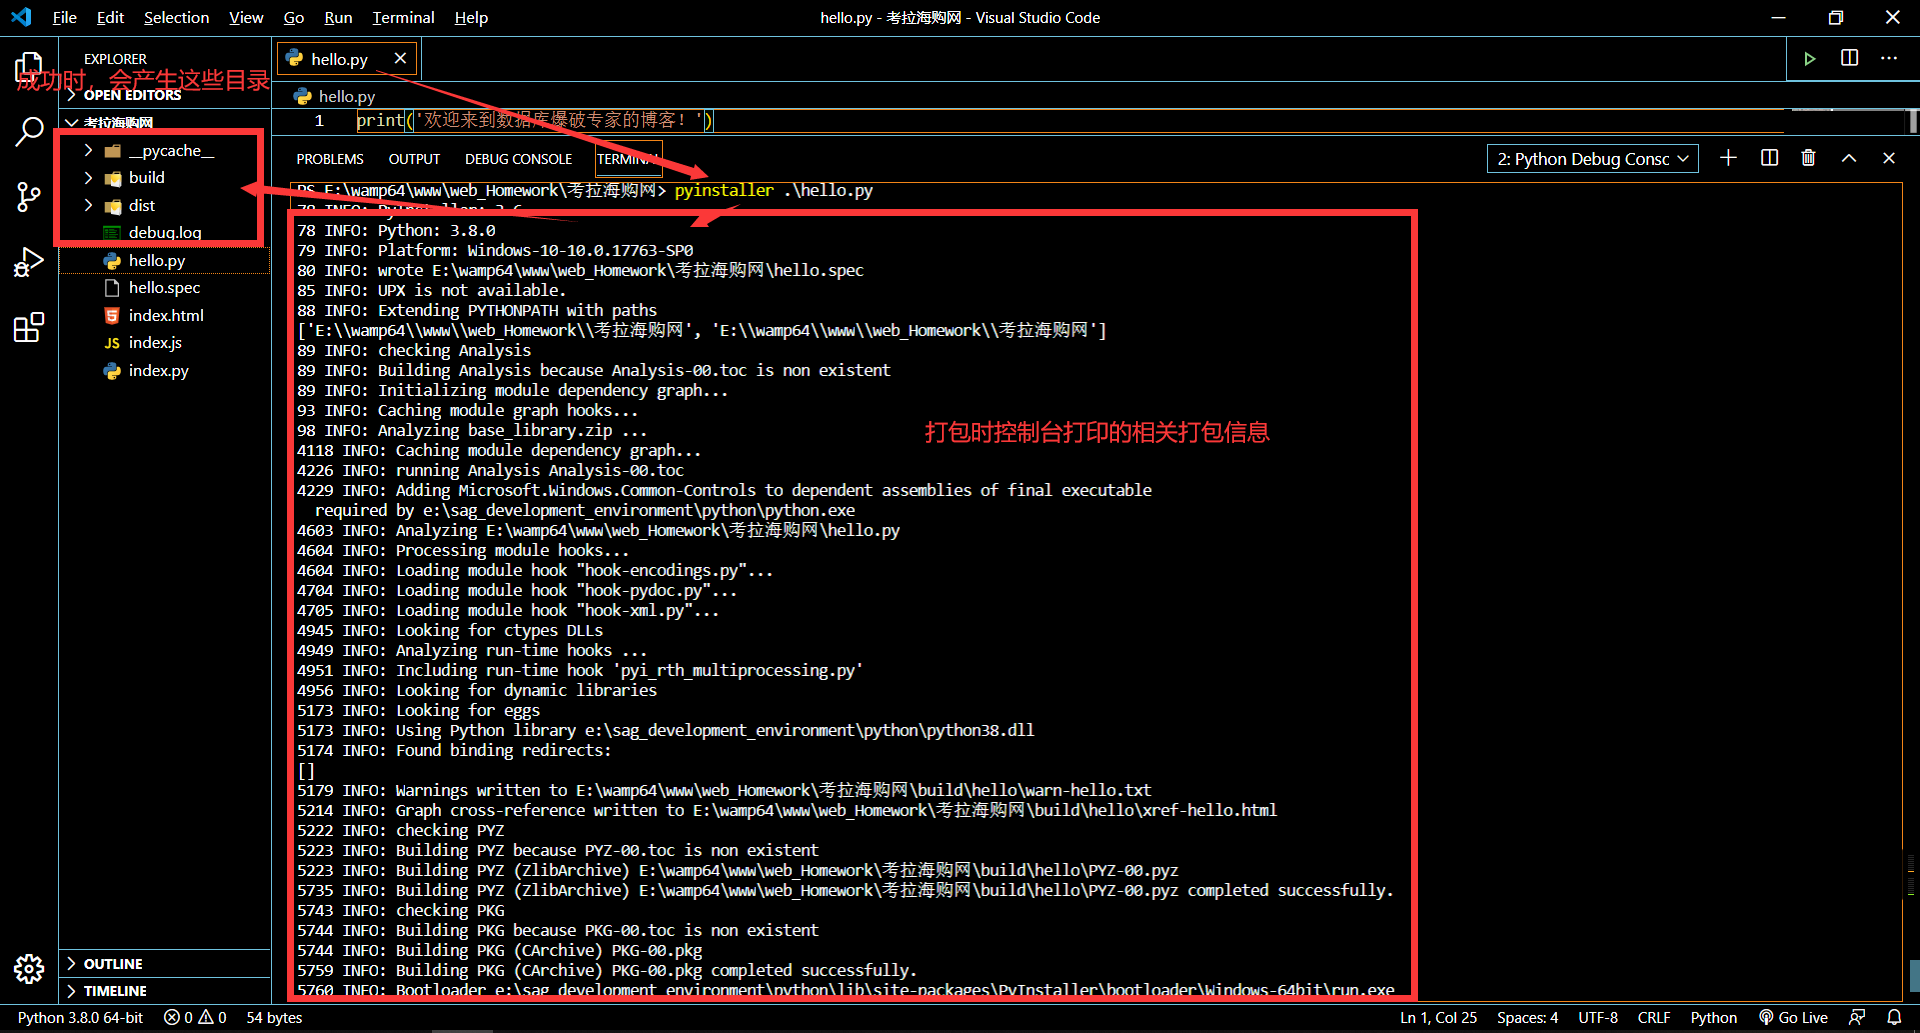The image size is (1920, 1033).
Task: Open the Help menu
Action: click(471, 17)
